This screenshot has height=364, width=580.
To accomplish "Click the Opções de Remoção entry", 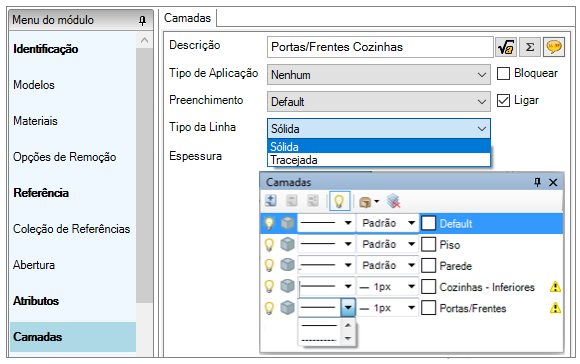I will point(65,157).
